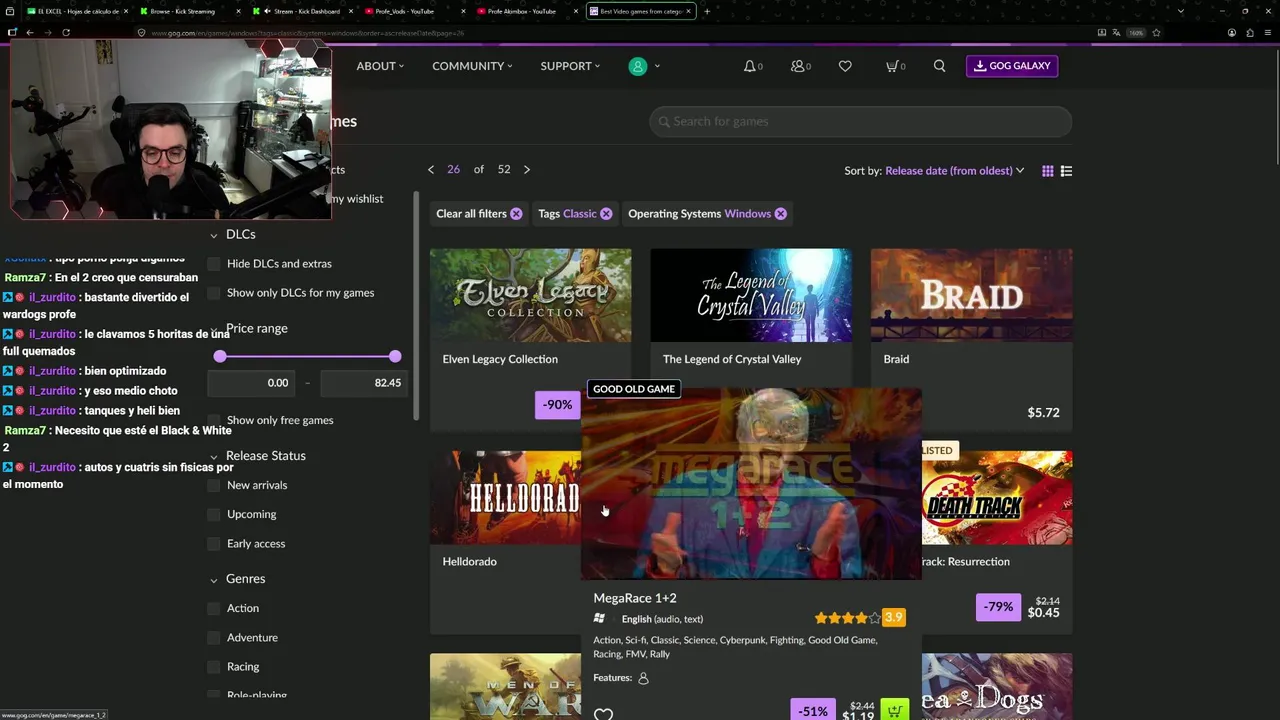Check Show only free games

coord(214,420)
